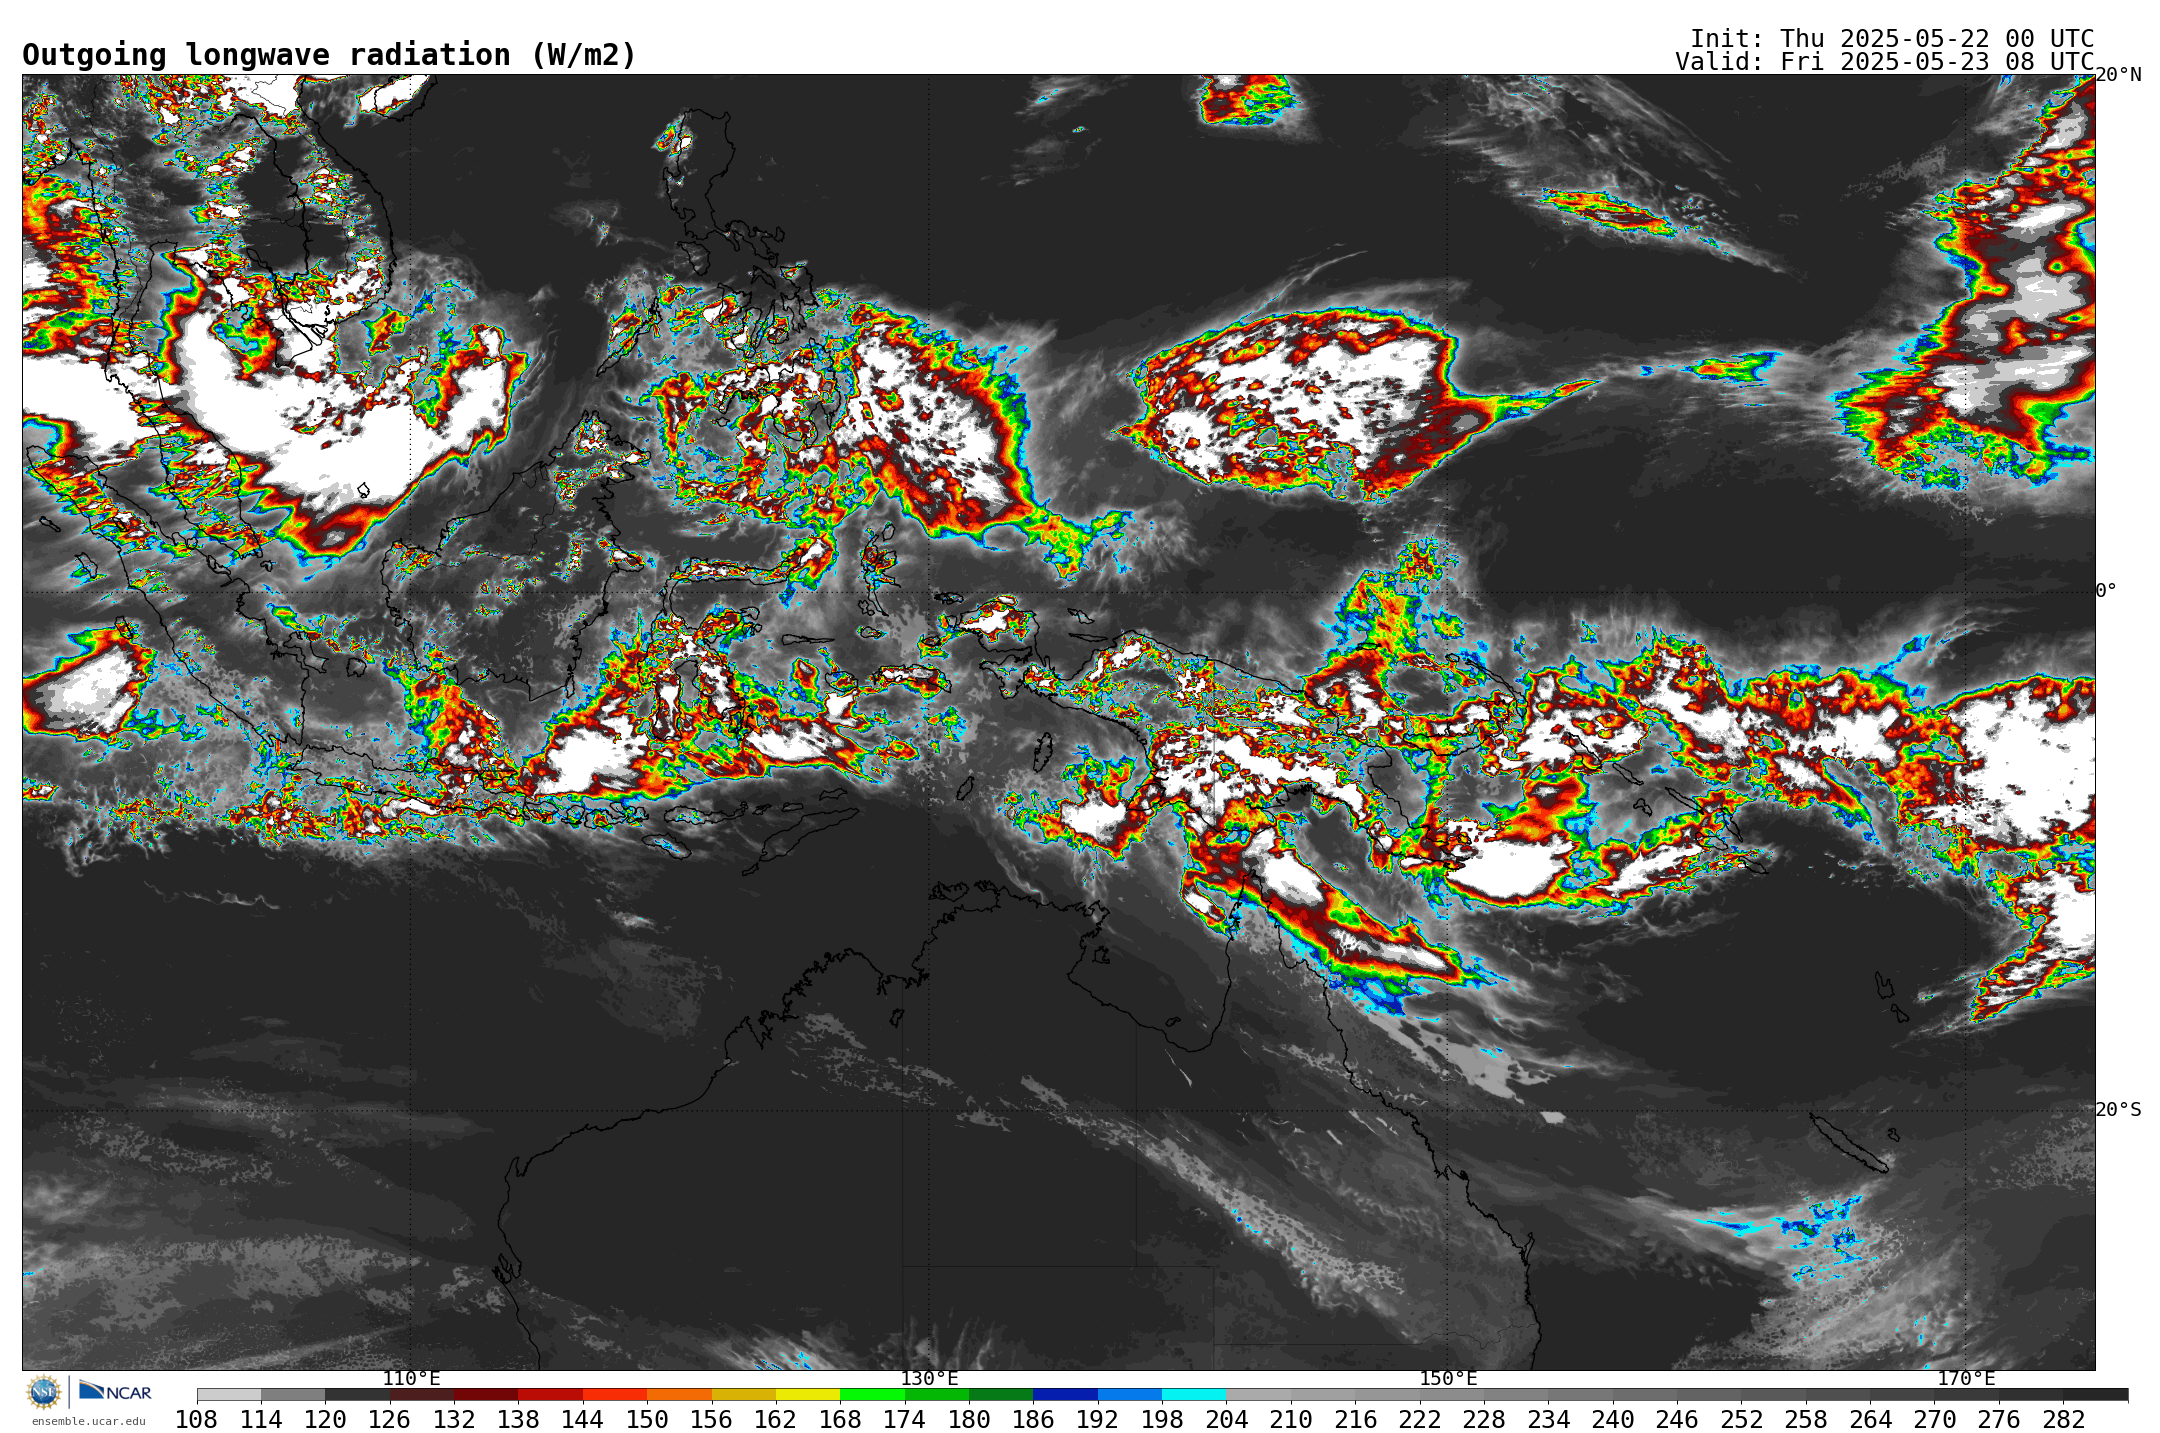The height and width of the screenshot is (1433, 2160).
Task: Click the 204 colorbar value
Action: (x=1226, y=1420)
